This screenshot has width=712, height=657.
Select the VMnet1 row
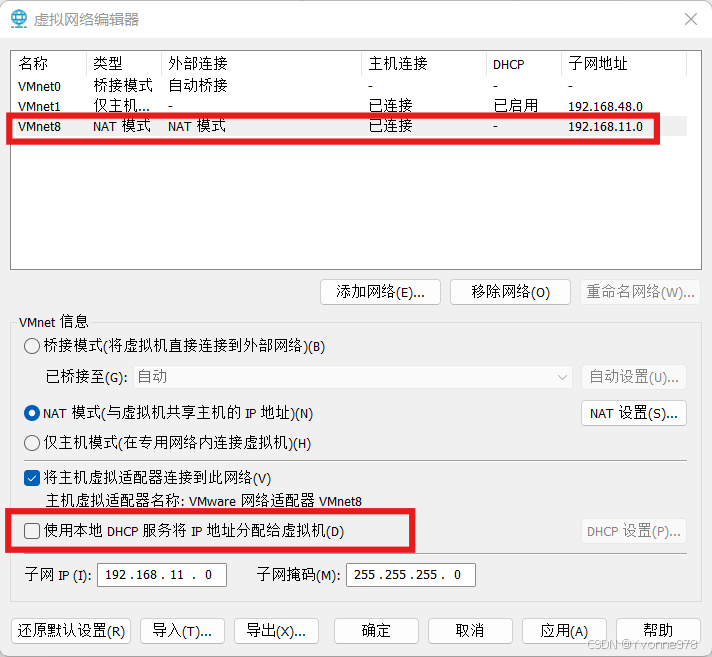click(349, 106)
